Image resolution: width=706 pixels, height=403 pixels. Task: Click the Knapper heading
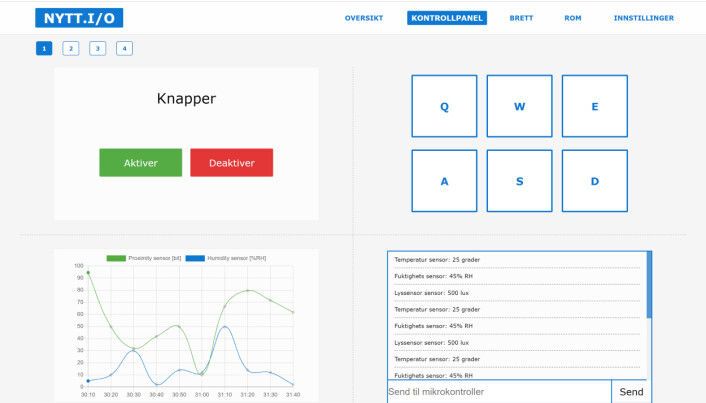pos(186,99)
